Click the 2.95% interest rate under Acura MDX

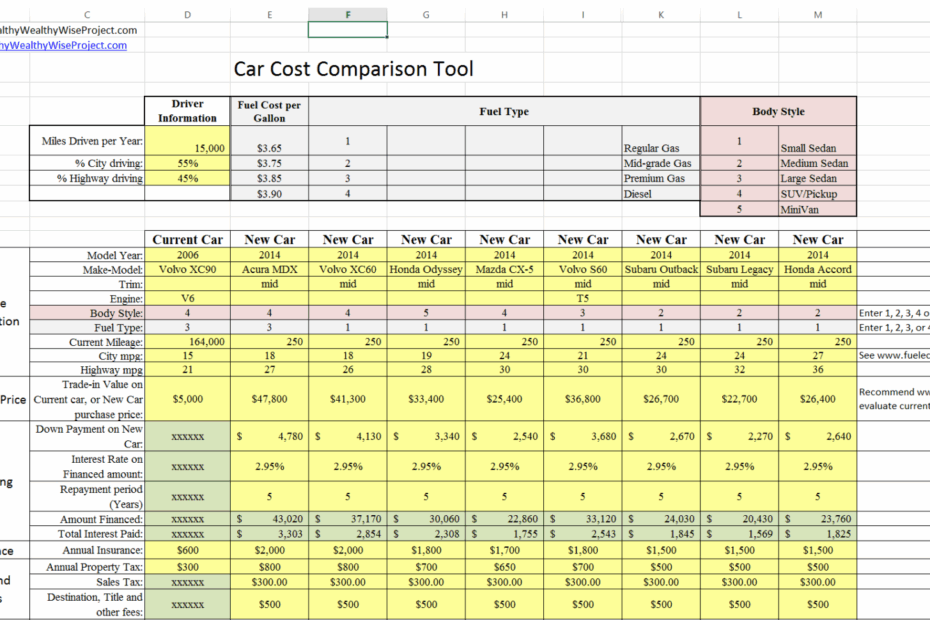pyautogui.click(x=269, y=465)
